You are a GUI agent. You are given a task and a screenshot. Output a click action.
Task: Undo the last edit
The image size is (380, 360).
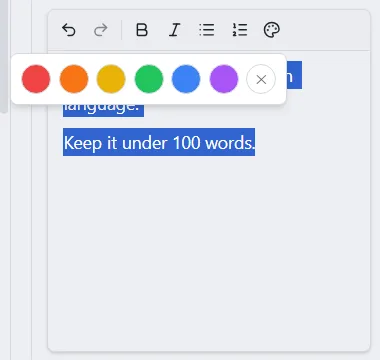(x=69, y=30)
